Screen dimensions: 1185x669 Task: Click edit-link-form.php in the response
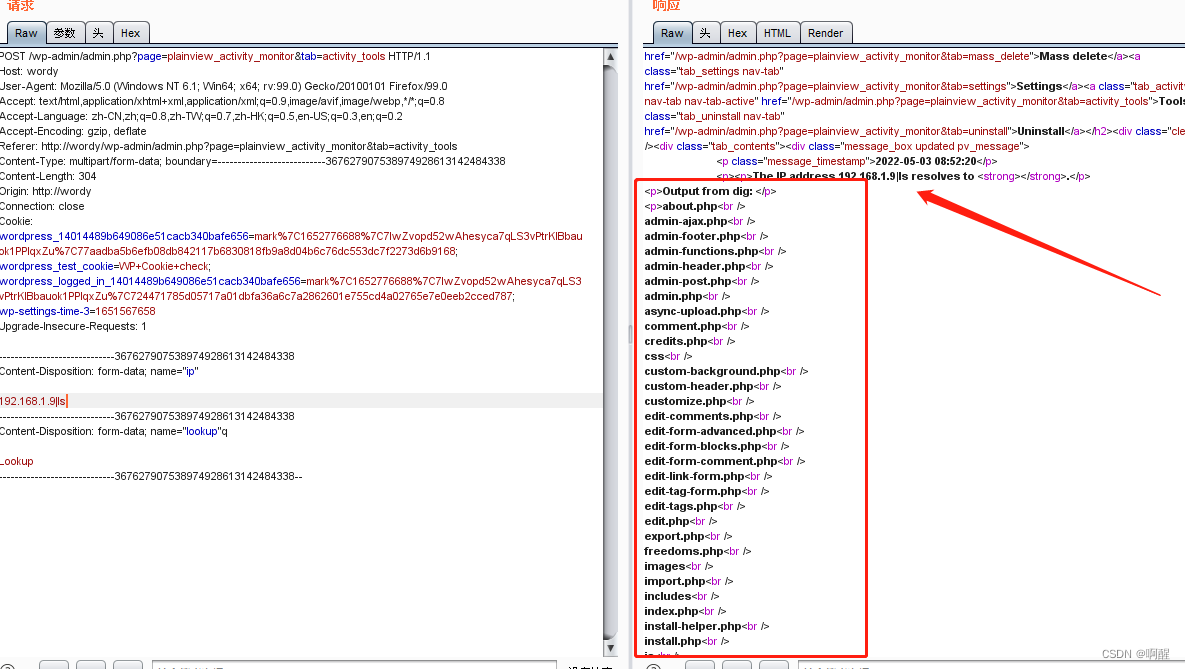[x=695, y=476]
